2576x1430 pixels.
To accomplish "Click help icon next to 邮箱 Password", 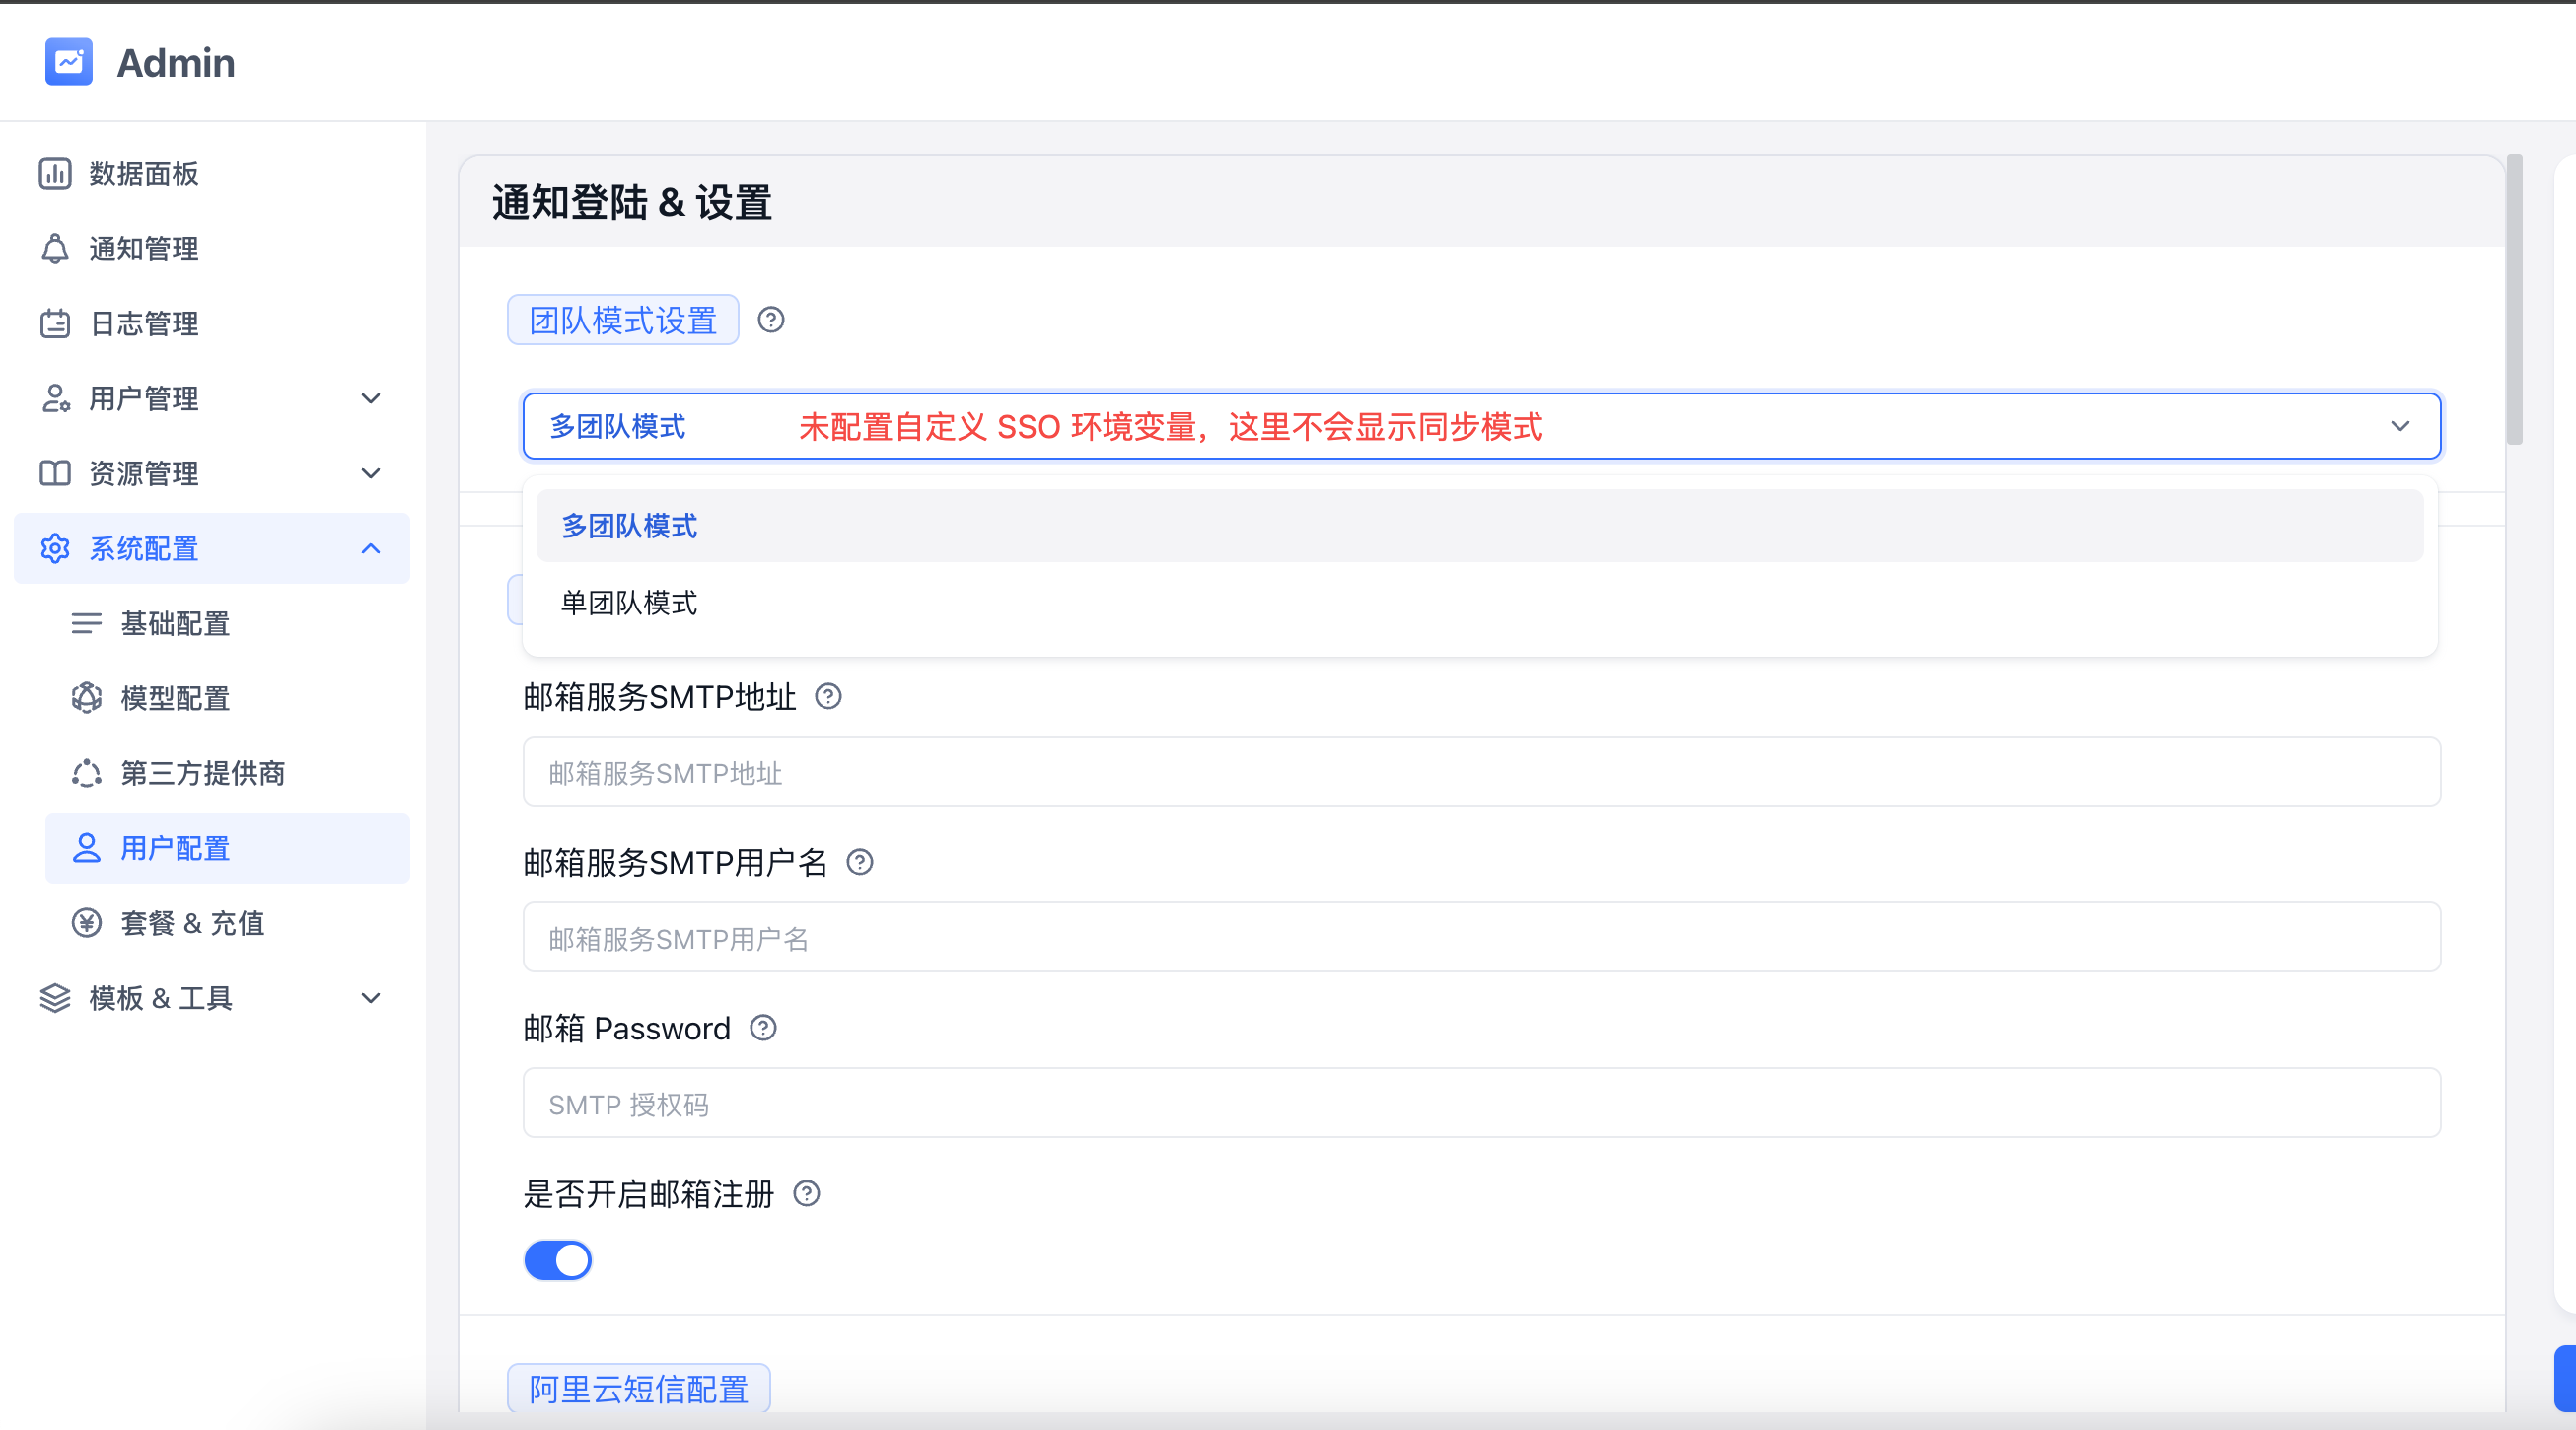I will 763,1028.
